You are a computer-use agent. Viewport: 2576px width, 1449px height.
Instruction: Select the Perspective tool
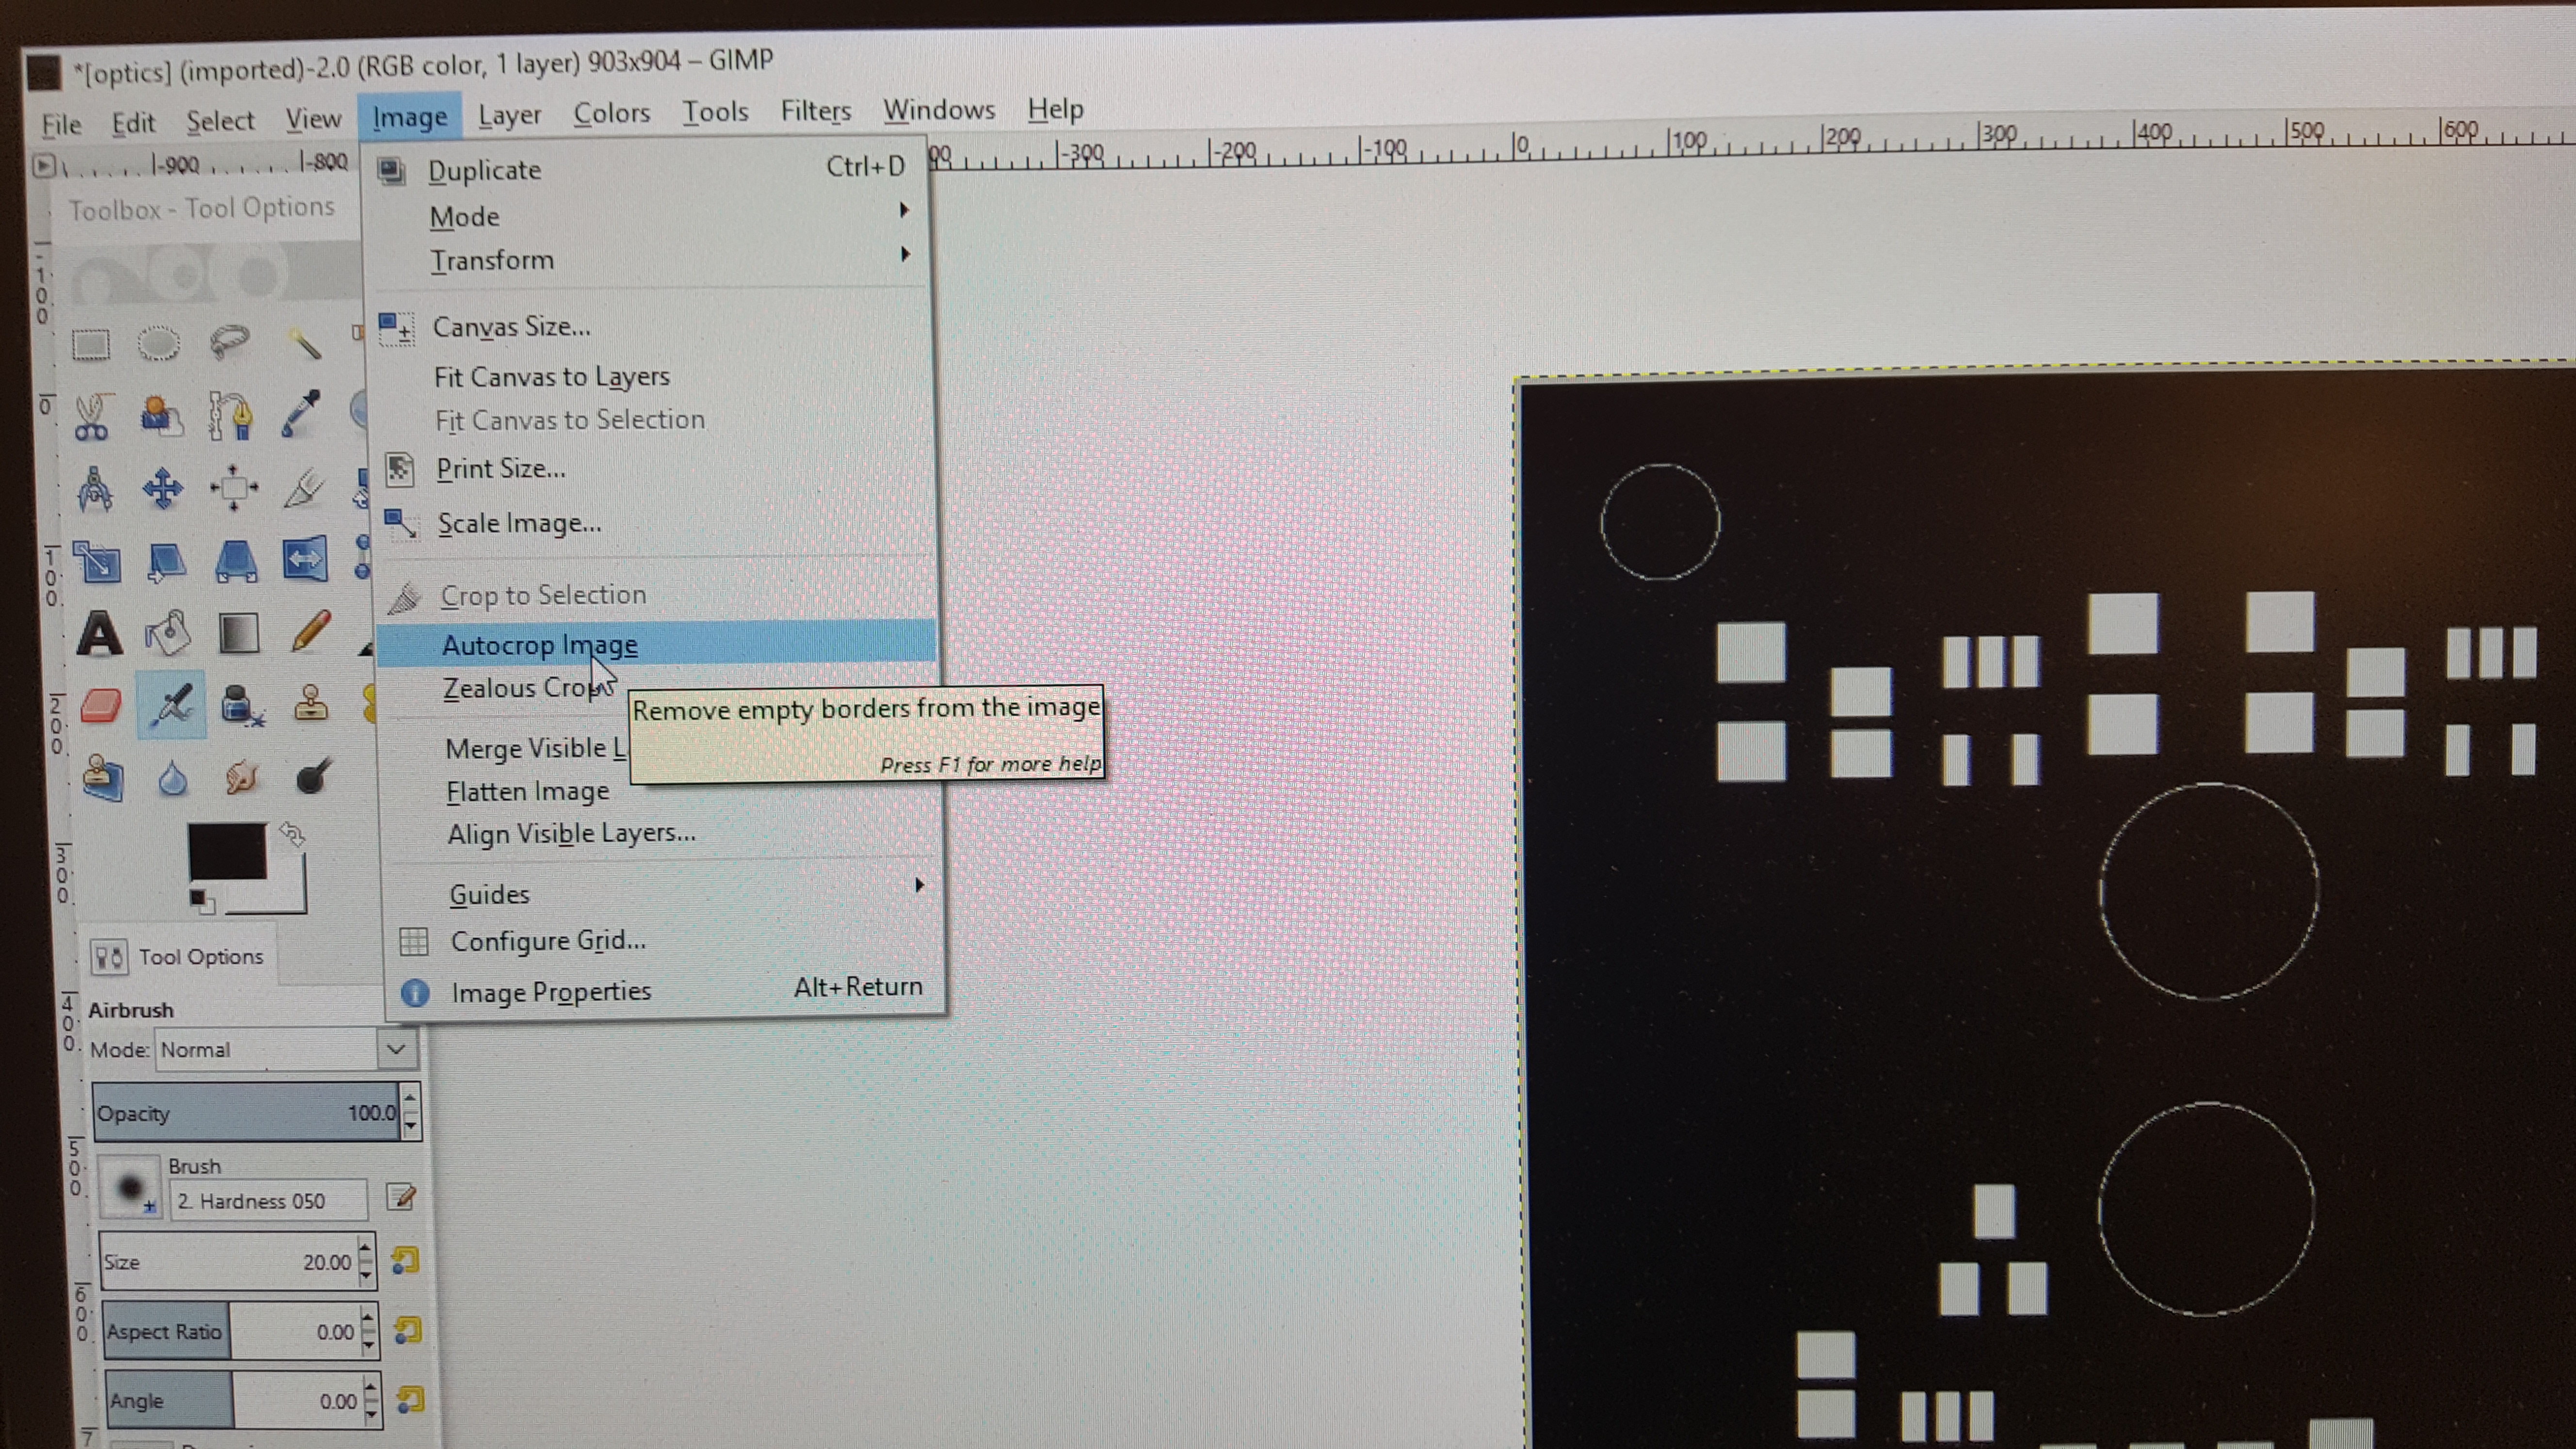[x=236, y=560]
